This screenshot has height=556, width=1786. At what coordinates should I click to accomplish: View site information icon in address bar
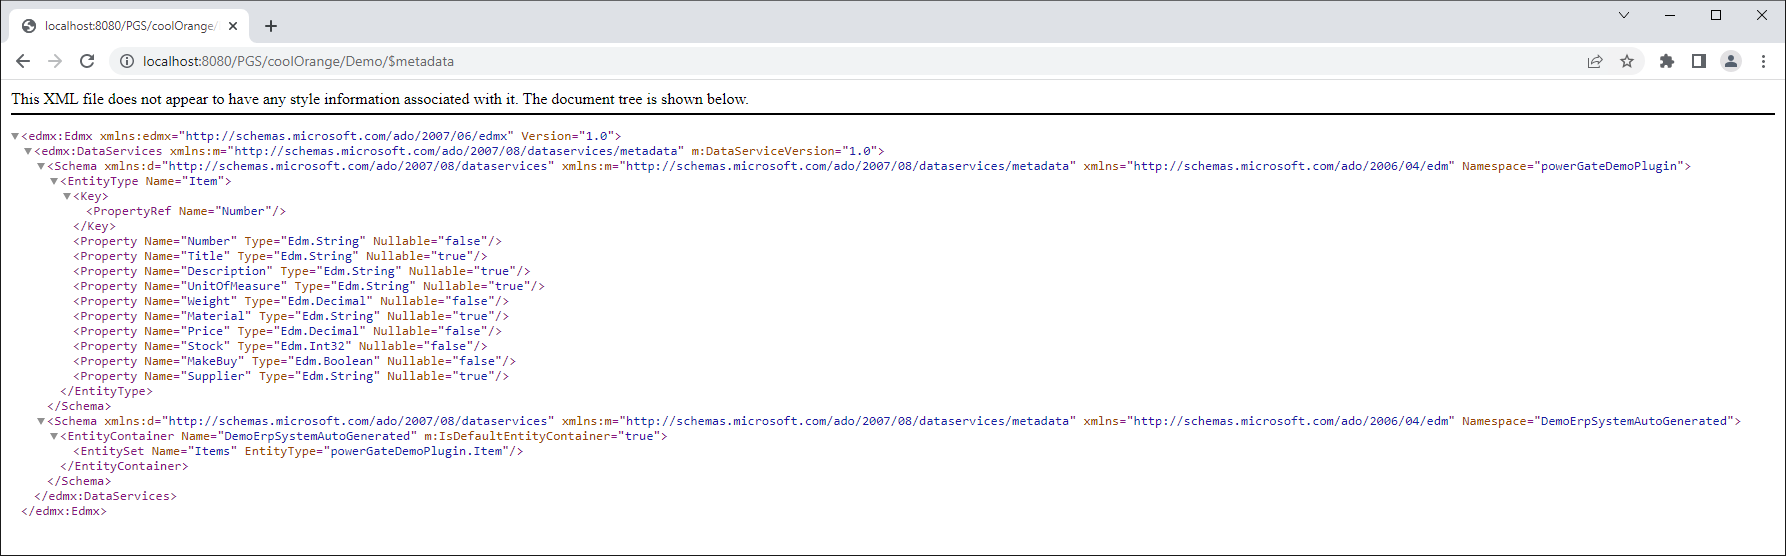127,61
